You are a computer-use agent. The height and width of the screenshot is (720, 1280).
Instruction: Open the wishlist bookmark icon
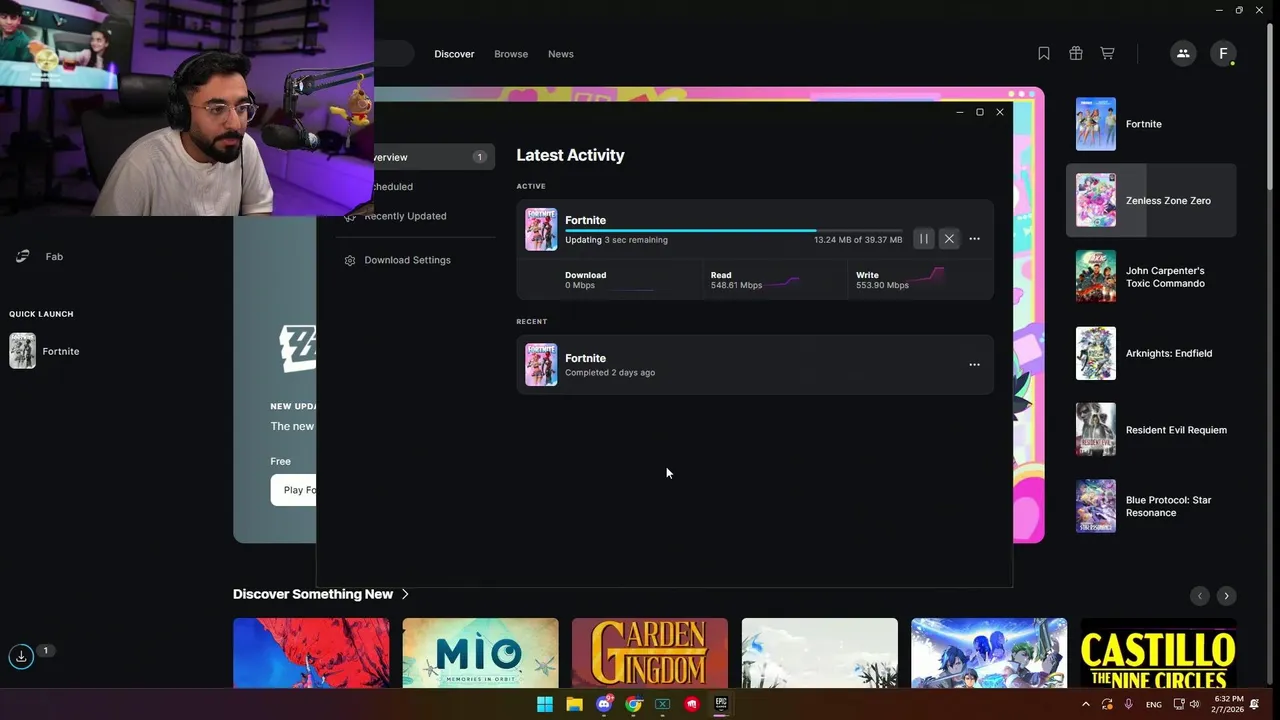point(1044,54)
